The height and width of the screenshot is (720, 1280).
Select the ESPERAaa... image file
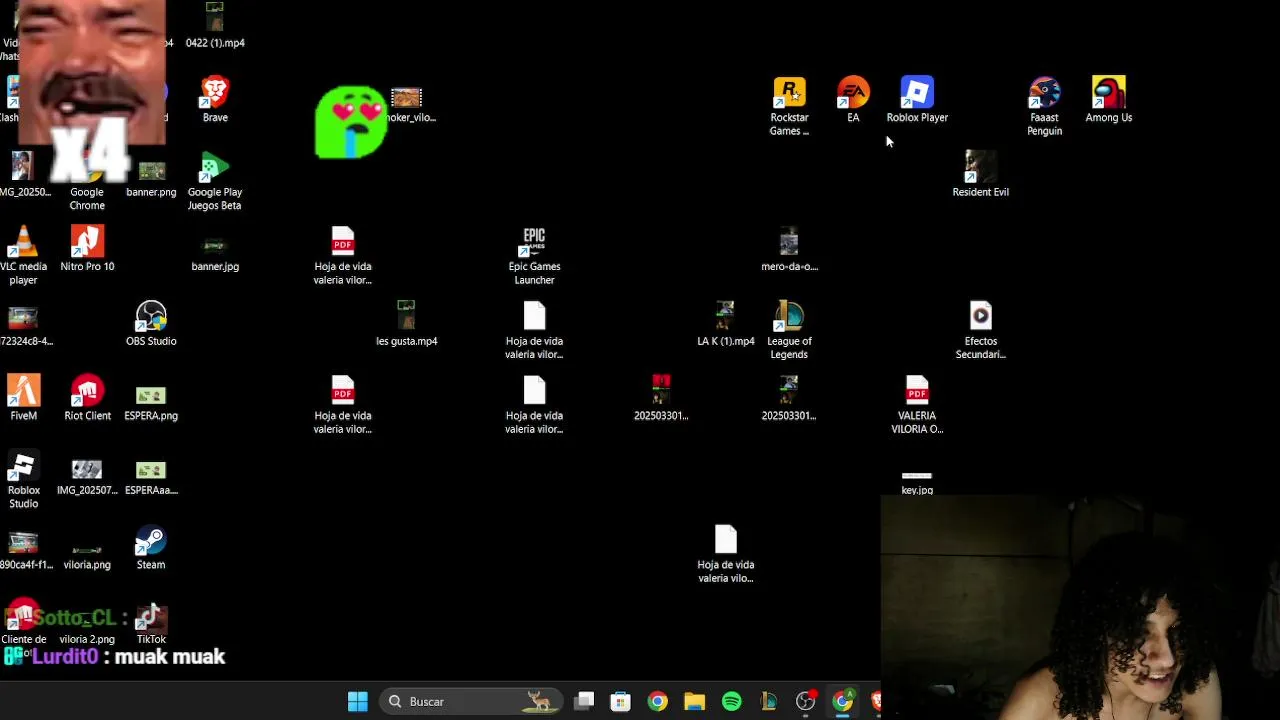pyautogui.click(x=151, y=478)
